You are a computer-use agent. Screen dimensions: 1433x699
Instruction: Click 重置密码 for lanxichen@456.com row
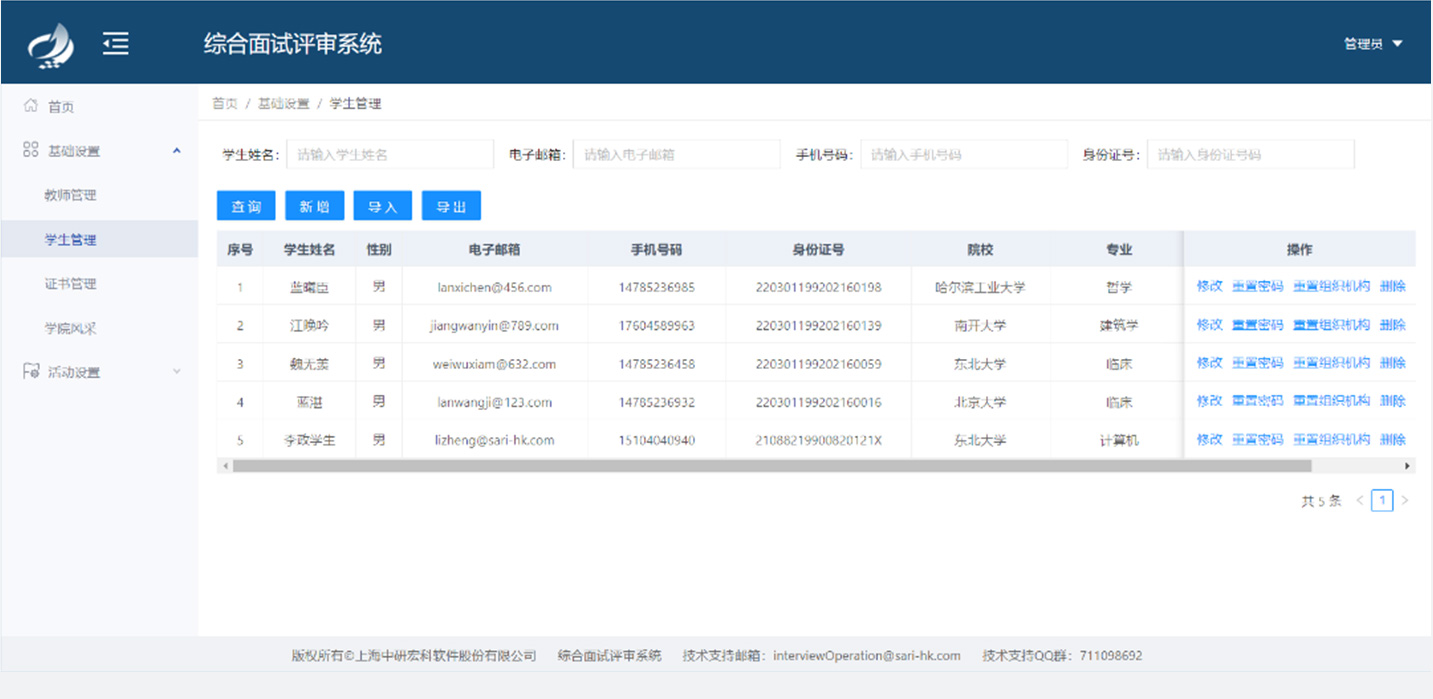pyautogui.click(x=1257, y=286)
